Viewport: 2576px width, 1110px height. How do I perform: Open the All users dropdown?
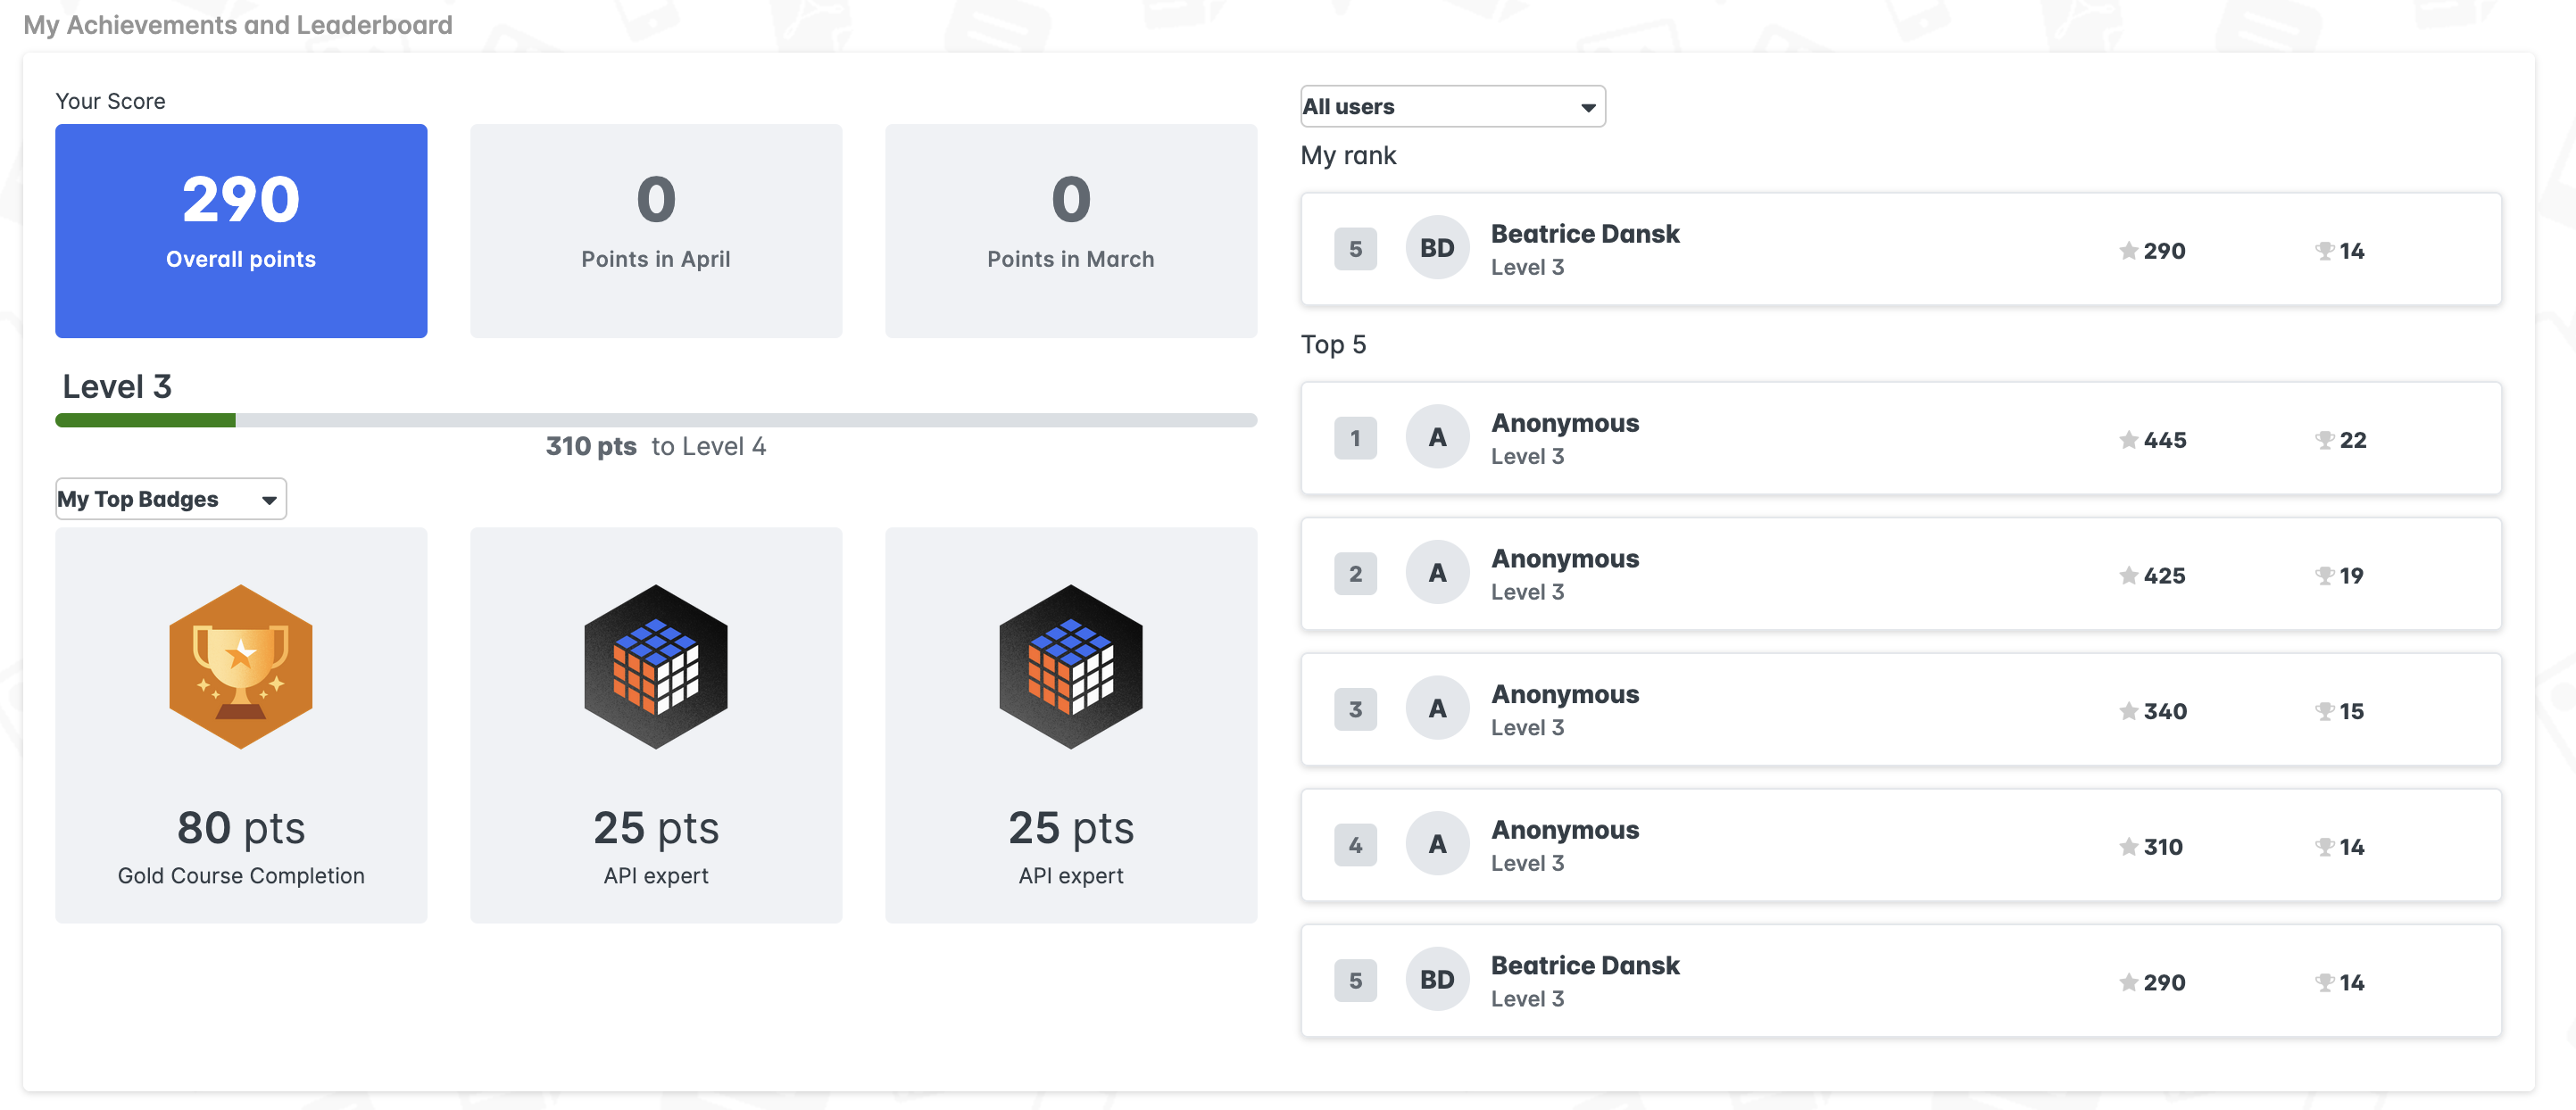(1452, 106)
